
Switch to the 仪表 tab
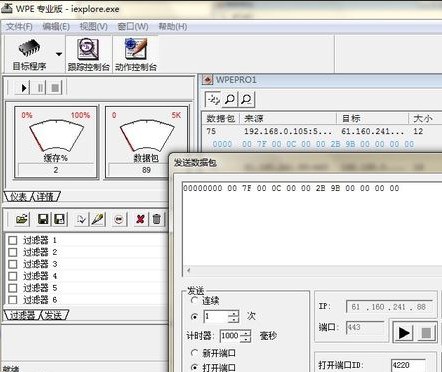click(18, 197)
